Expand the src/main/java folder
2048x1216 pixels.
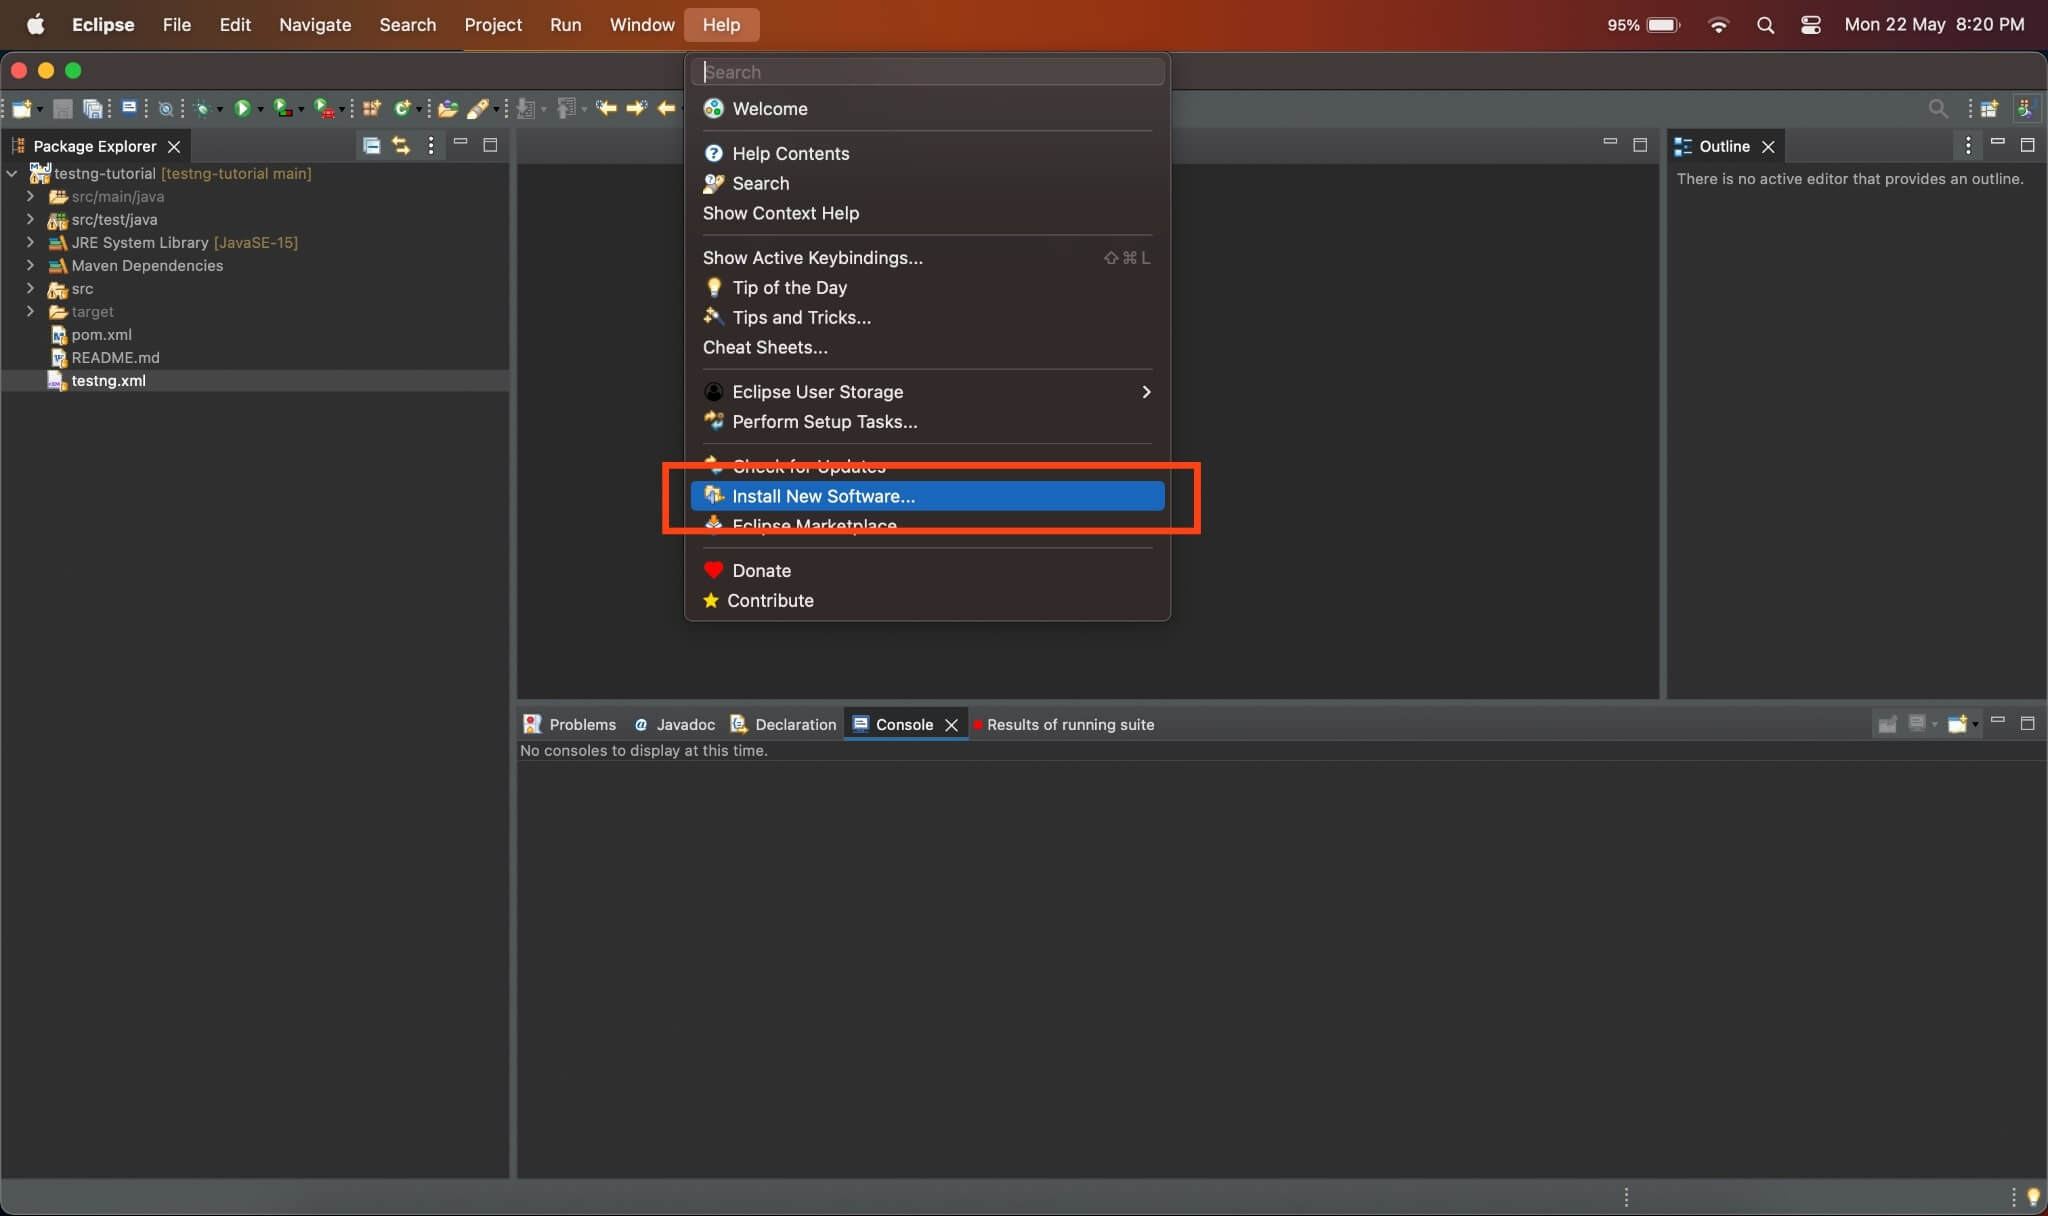pyautogui.click(x=30, y=197)
